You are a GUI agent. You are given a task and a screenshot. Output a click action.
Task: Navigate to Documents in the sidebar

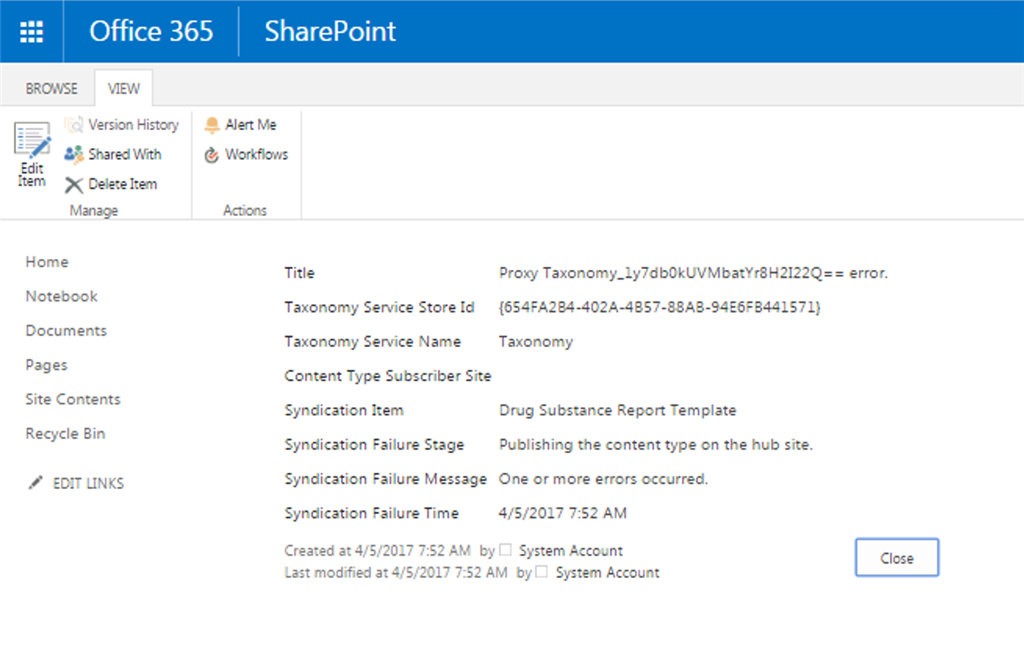(66, 331)
